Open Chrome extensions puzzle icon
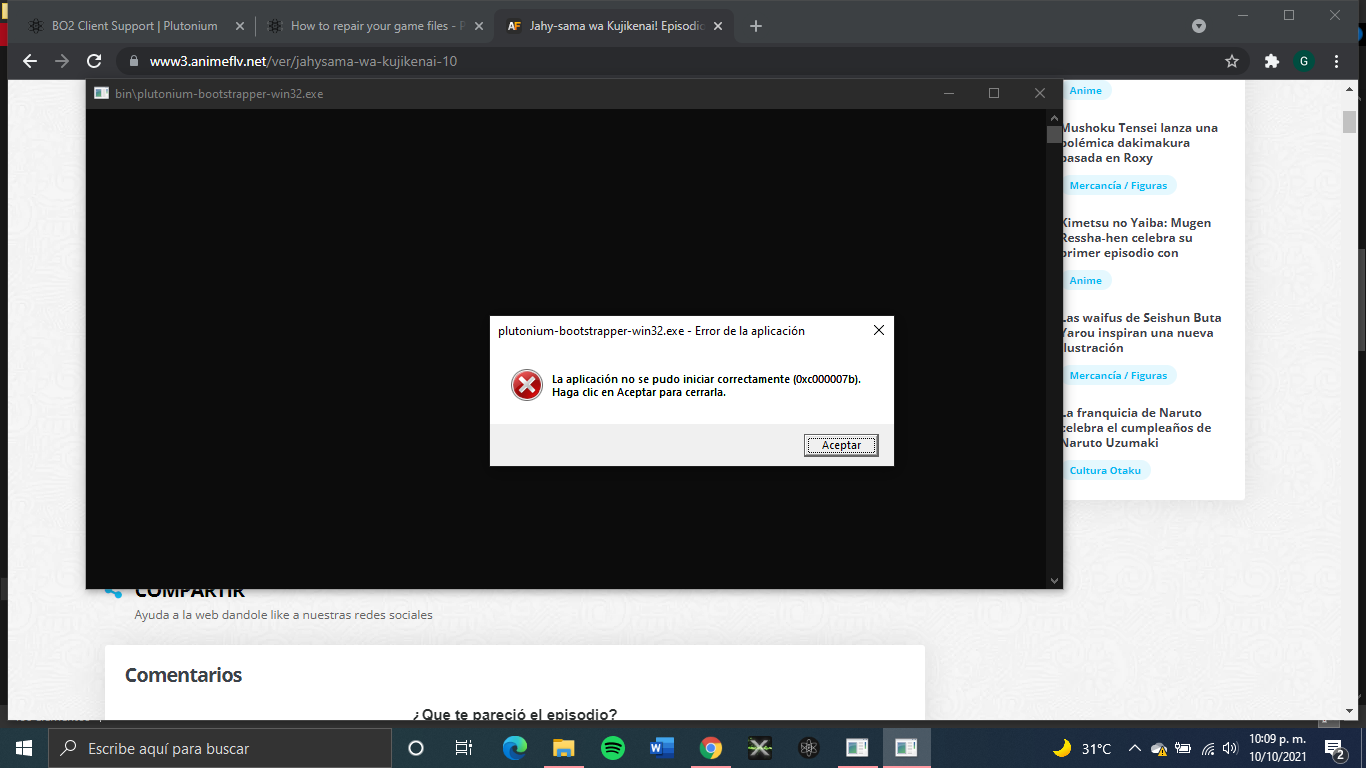The width and height of the screenshot is (1366, 768). 1272,61
